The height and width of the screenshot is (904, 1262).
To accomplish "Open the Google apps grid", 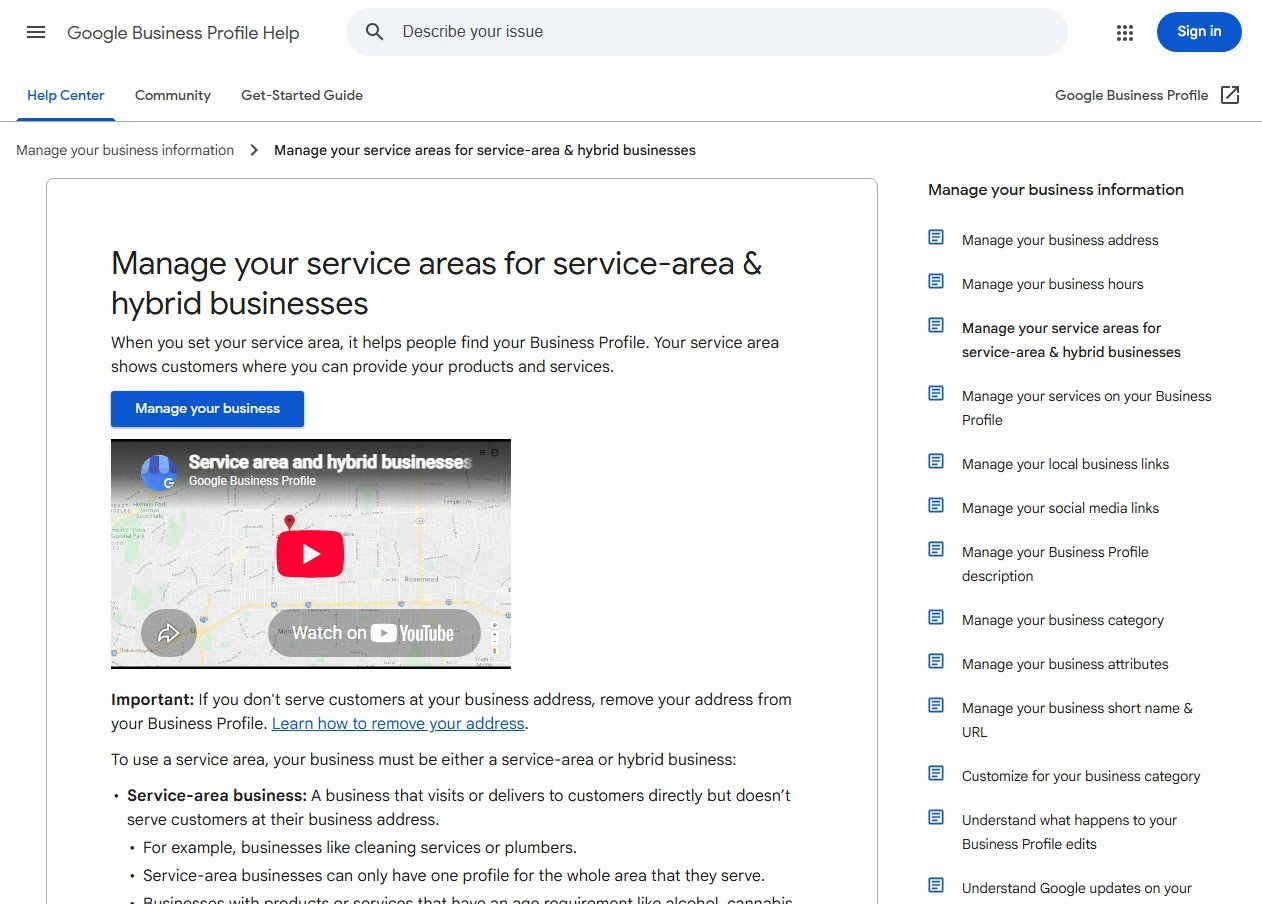I will click(1125, 32).
